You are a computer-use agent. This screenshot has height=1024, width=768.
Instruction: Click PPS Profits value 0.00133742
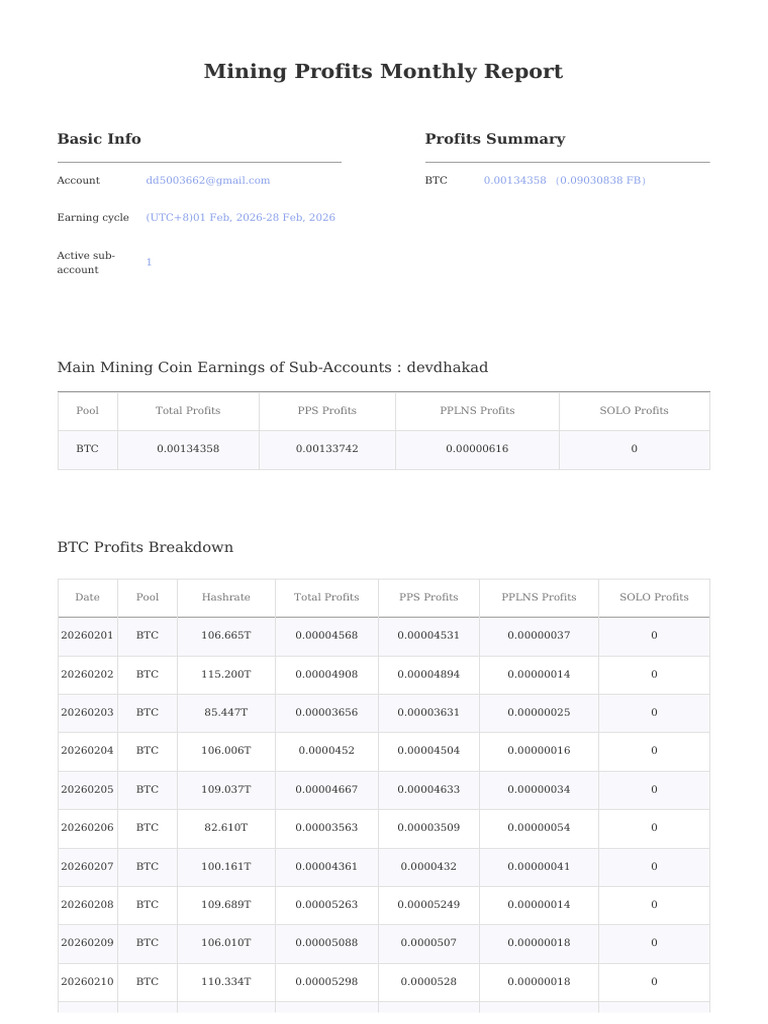[x=327, y=449]
